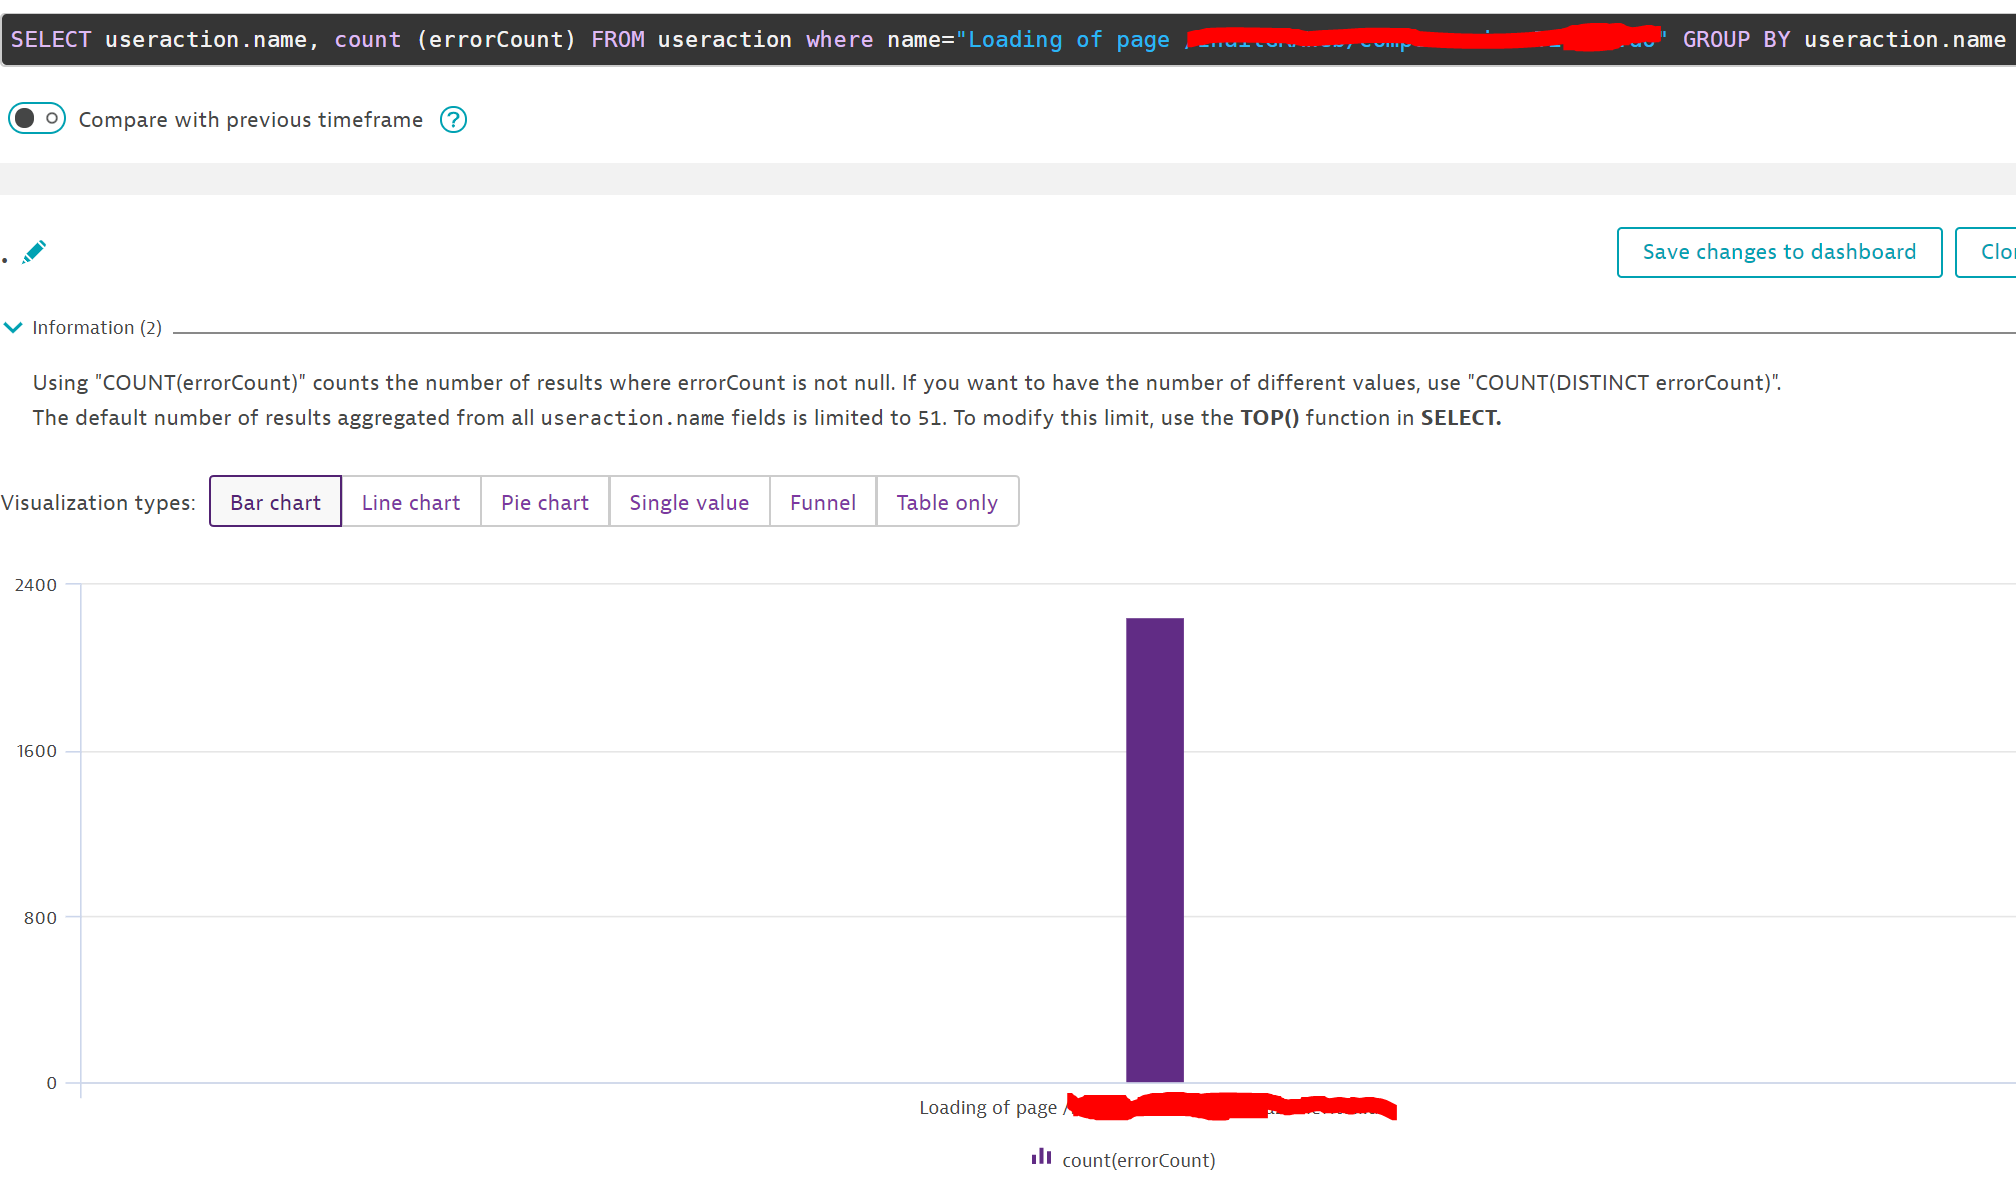Toggle Compare with previous timeframe switch
Screen dimensions: 2016x1181
point(37,119)
